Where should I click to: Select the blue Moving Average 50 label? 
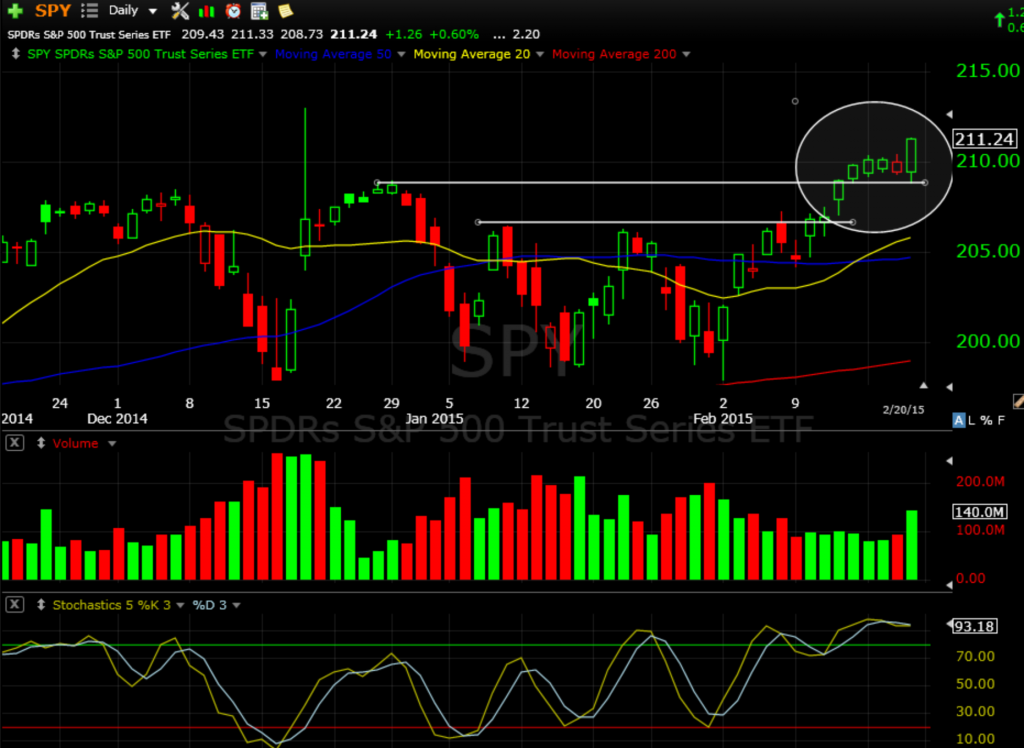click(x=333, y=54)
